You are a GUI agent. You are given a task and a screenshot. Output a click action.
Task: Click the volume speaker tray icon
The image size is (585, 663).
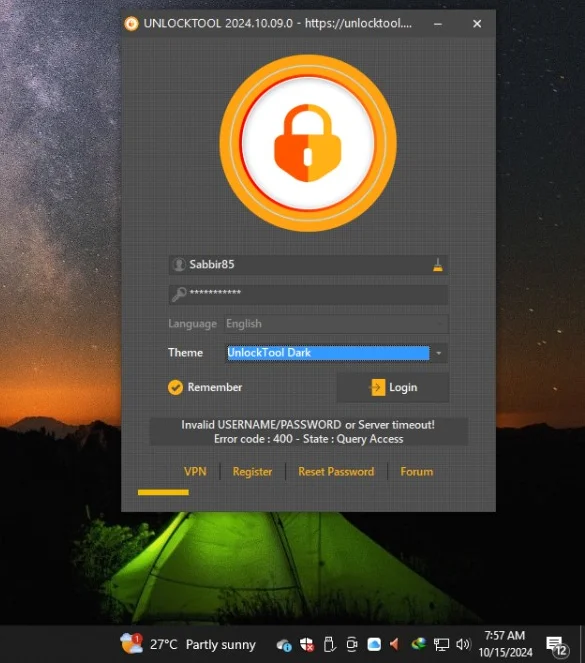[463, 644]
